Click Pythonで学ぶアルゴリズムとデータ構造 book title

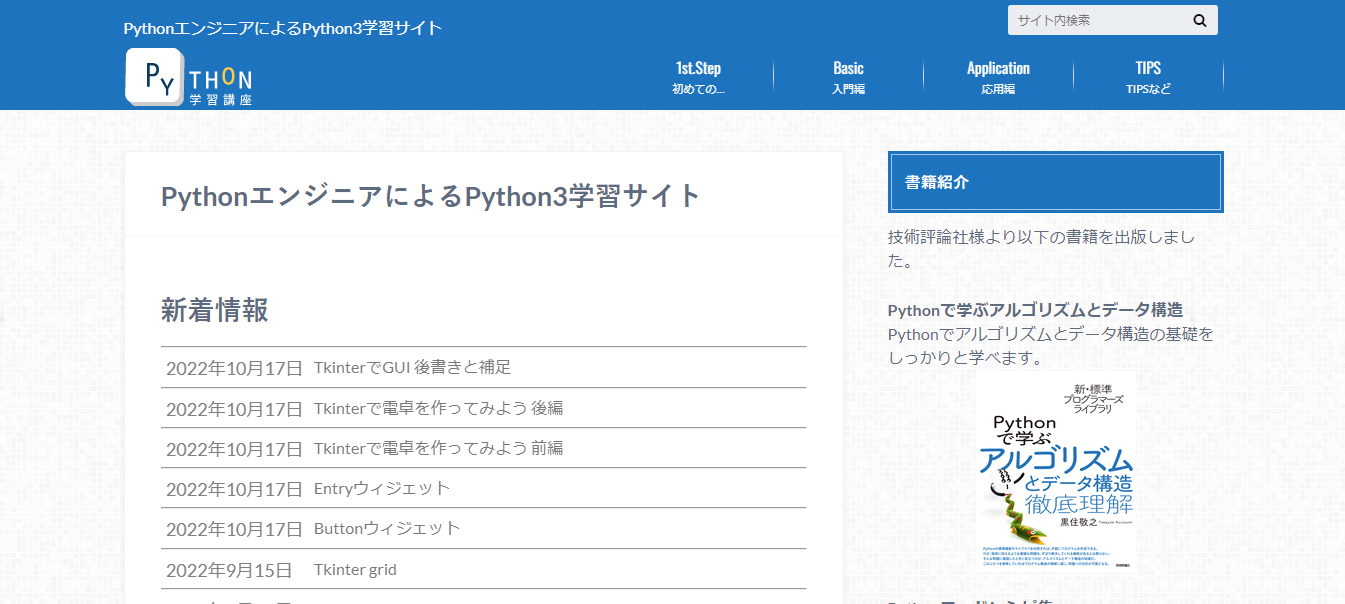point(1035,310)
